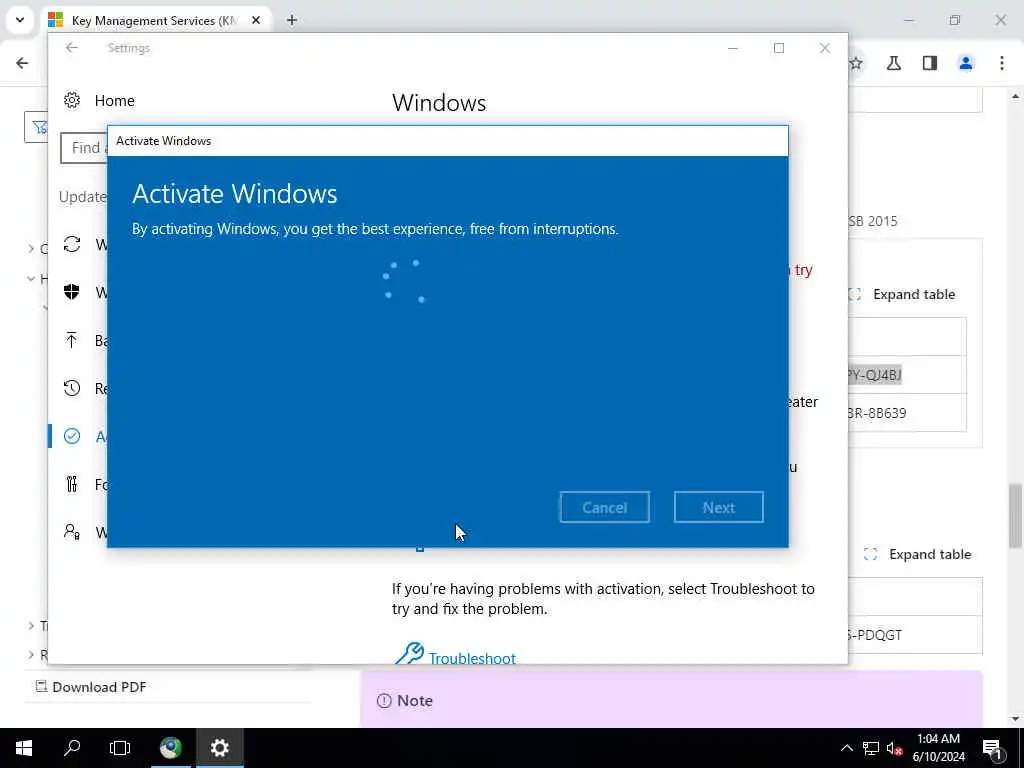Click lower Expand table button

tap(918, 554)
